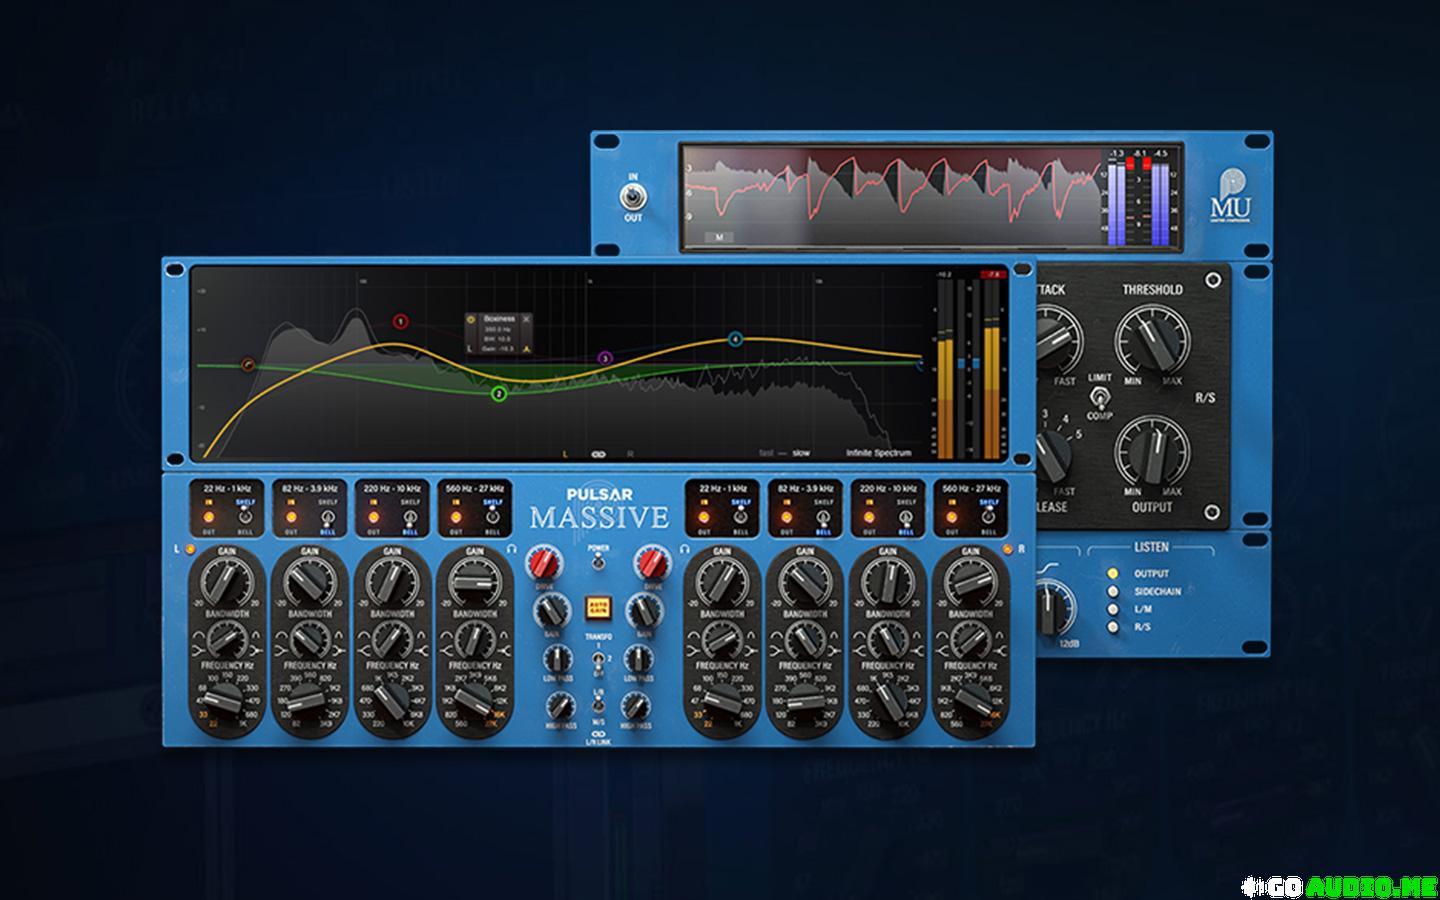Set spectrum speed to fast
This screenshot has height=900, width=1440.
click(766, 453)
